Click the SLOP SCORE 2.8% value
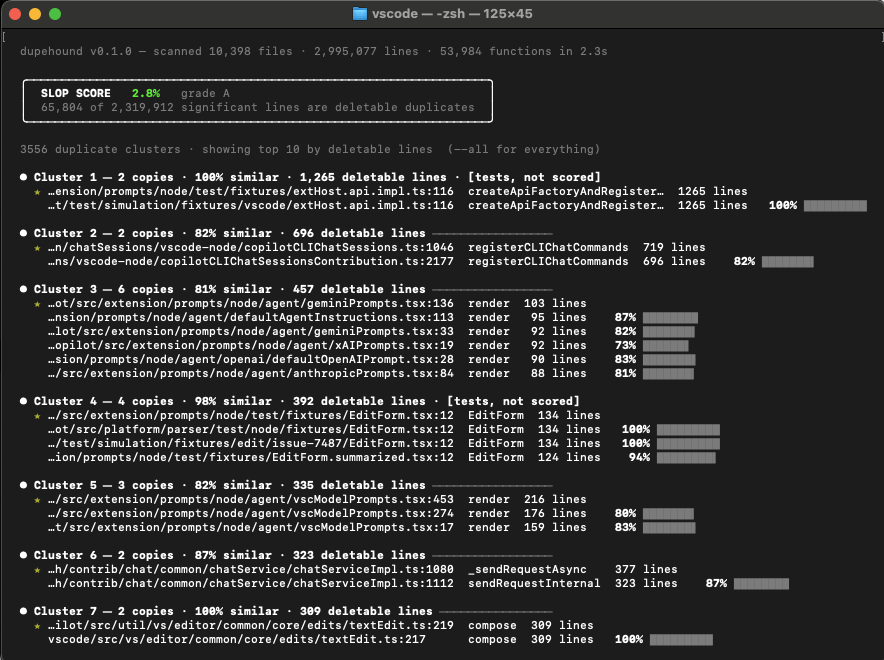 146,94
